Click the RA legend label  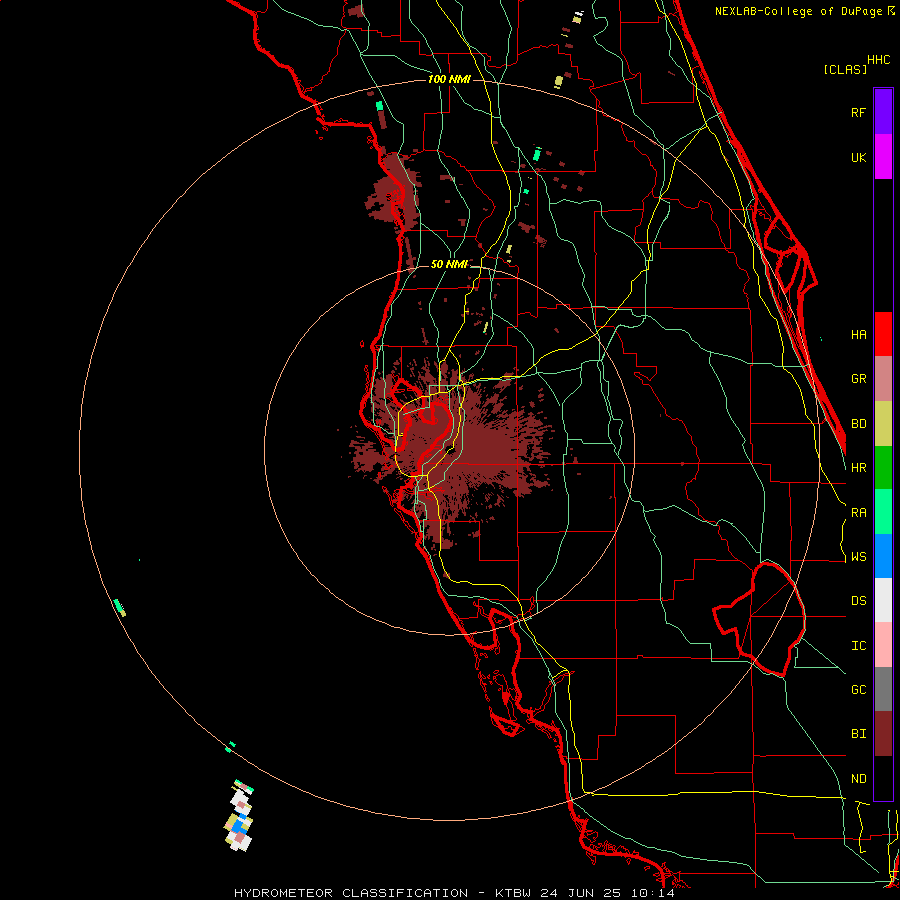(x=858, y=513)
